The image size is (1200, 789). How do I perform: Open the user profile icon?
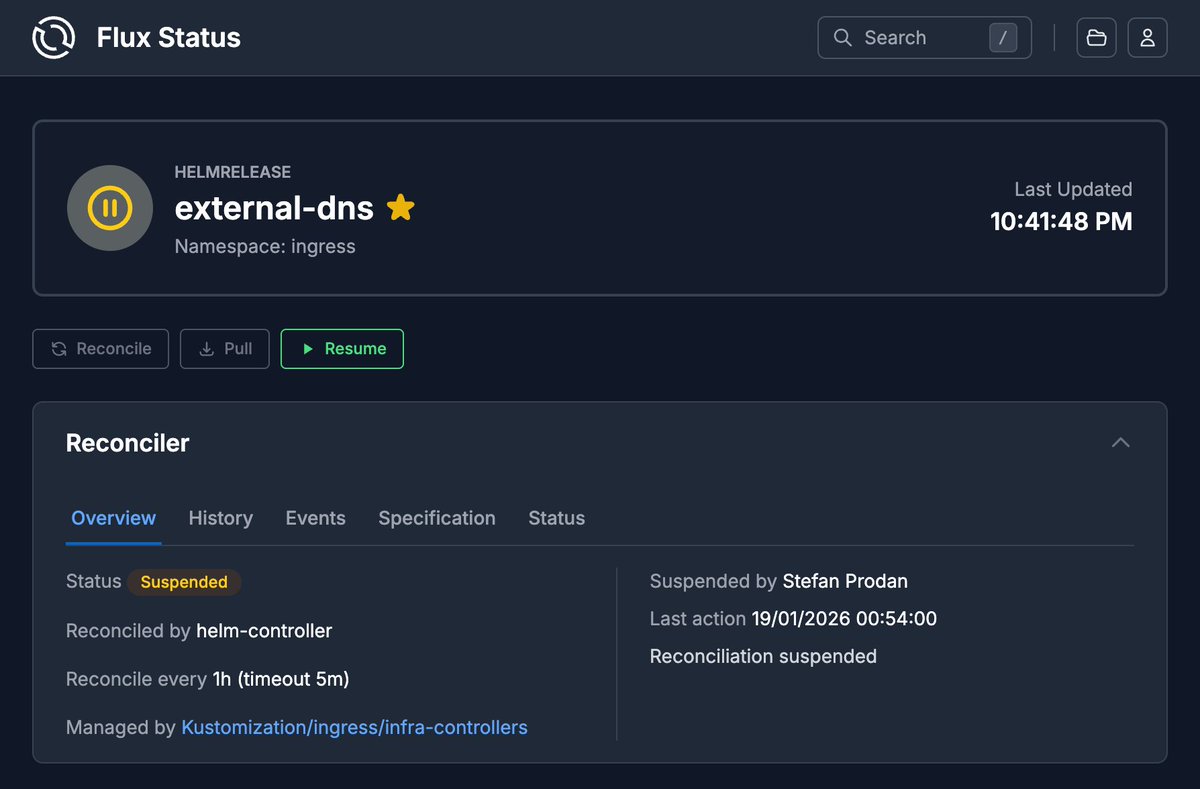click(x=1148, y=38)
